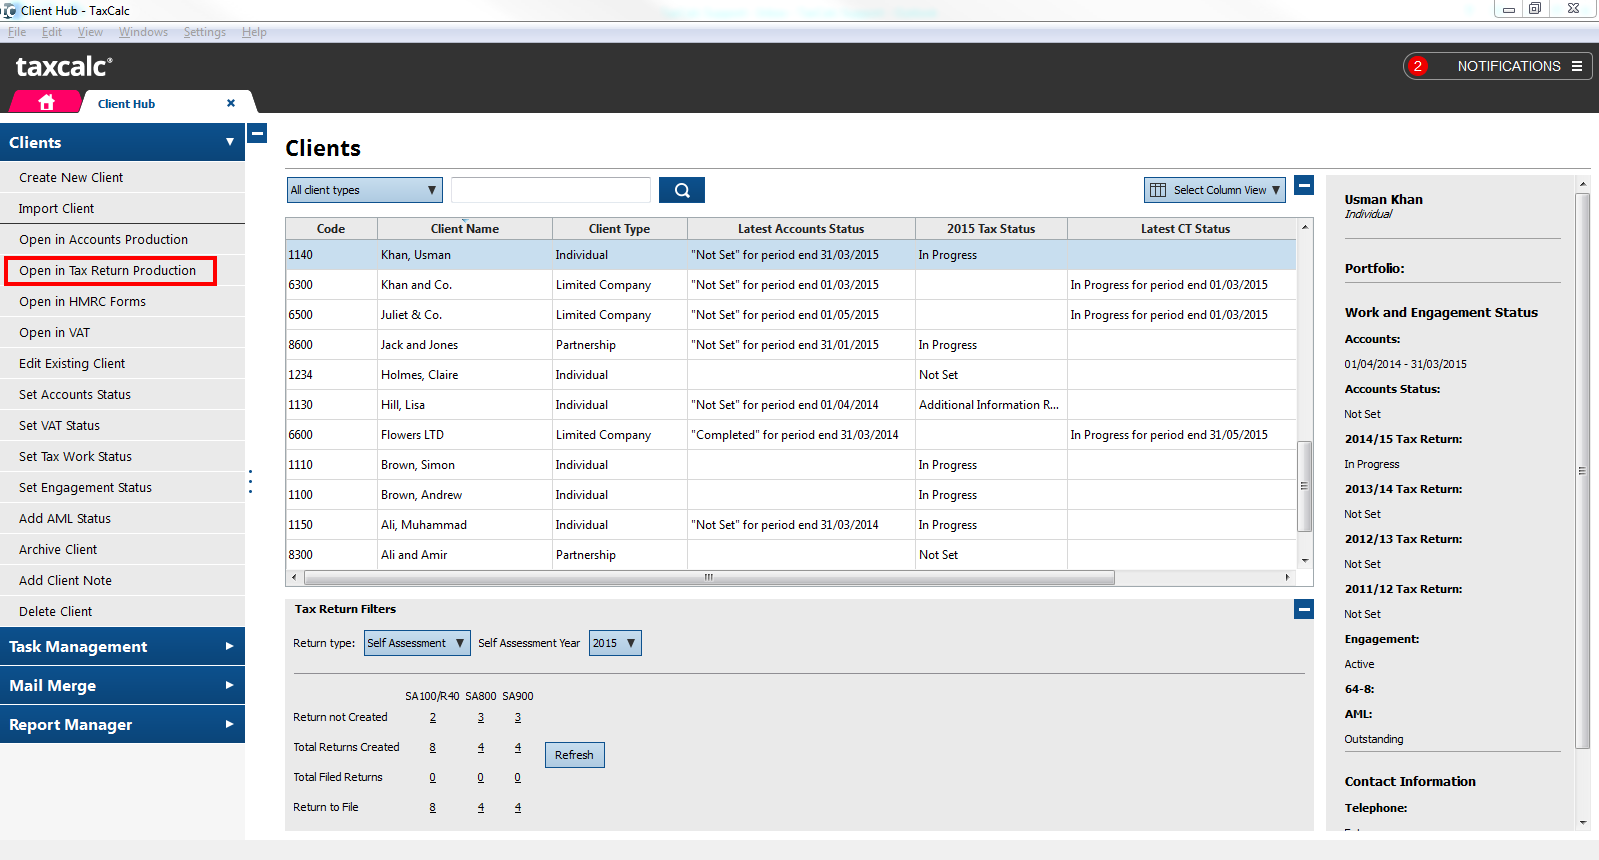
Task: Open the Notifications hamburger menu
Action: [1577, 66]
